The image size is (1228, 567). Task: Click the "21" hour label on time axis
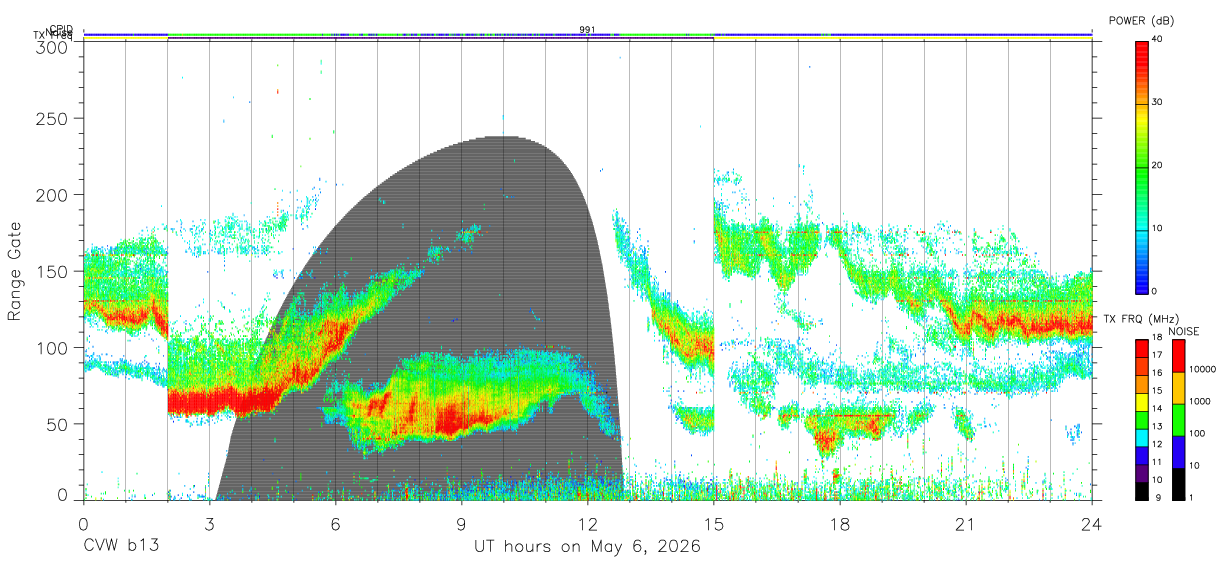click(966, 523)
